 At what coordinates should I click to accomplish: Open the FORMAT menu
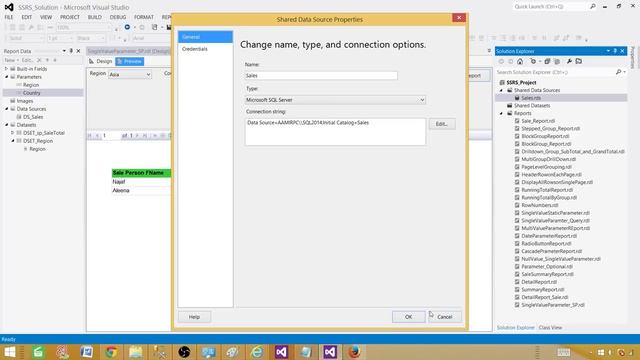point(144,17)
